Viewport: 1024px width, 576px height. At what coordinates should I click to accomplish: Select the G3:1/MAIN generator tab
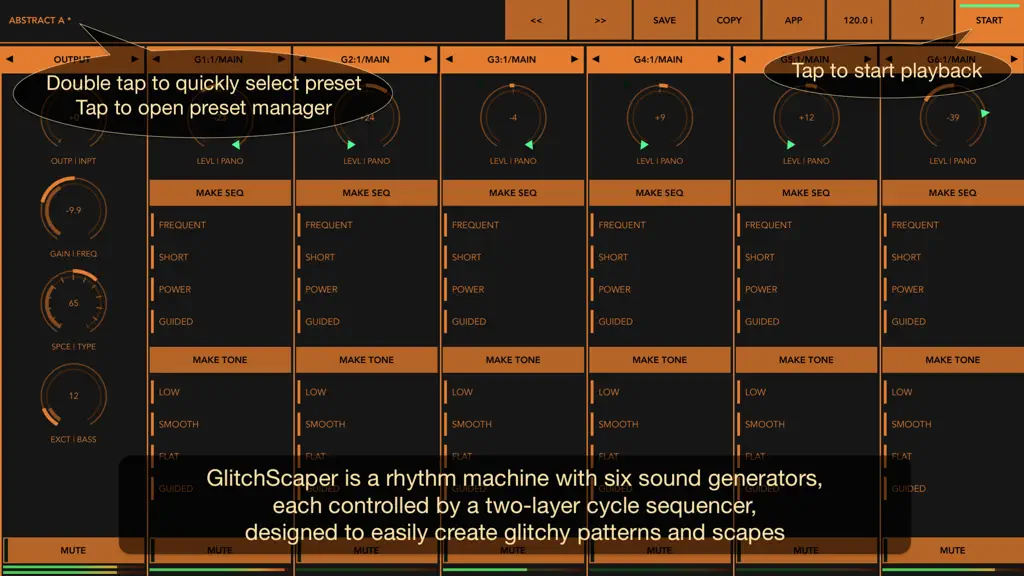pos(511,59)
